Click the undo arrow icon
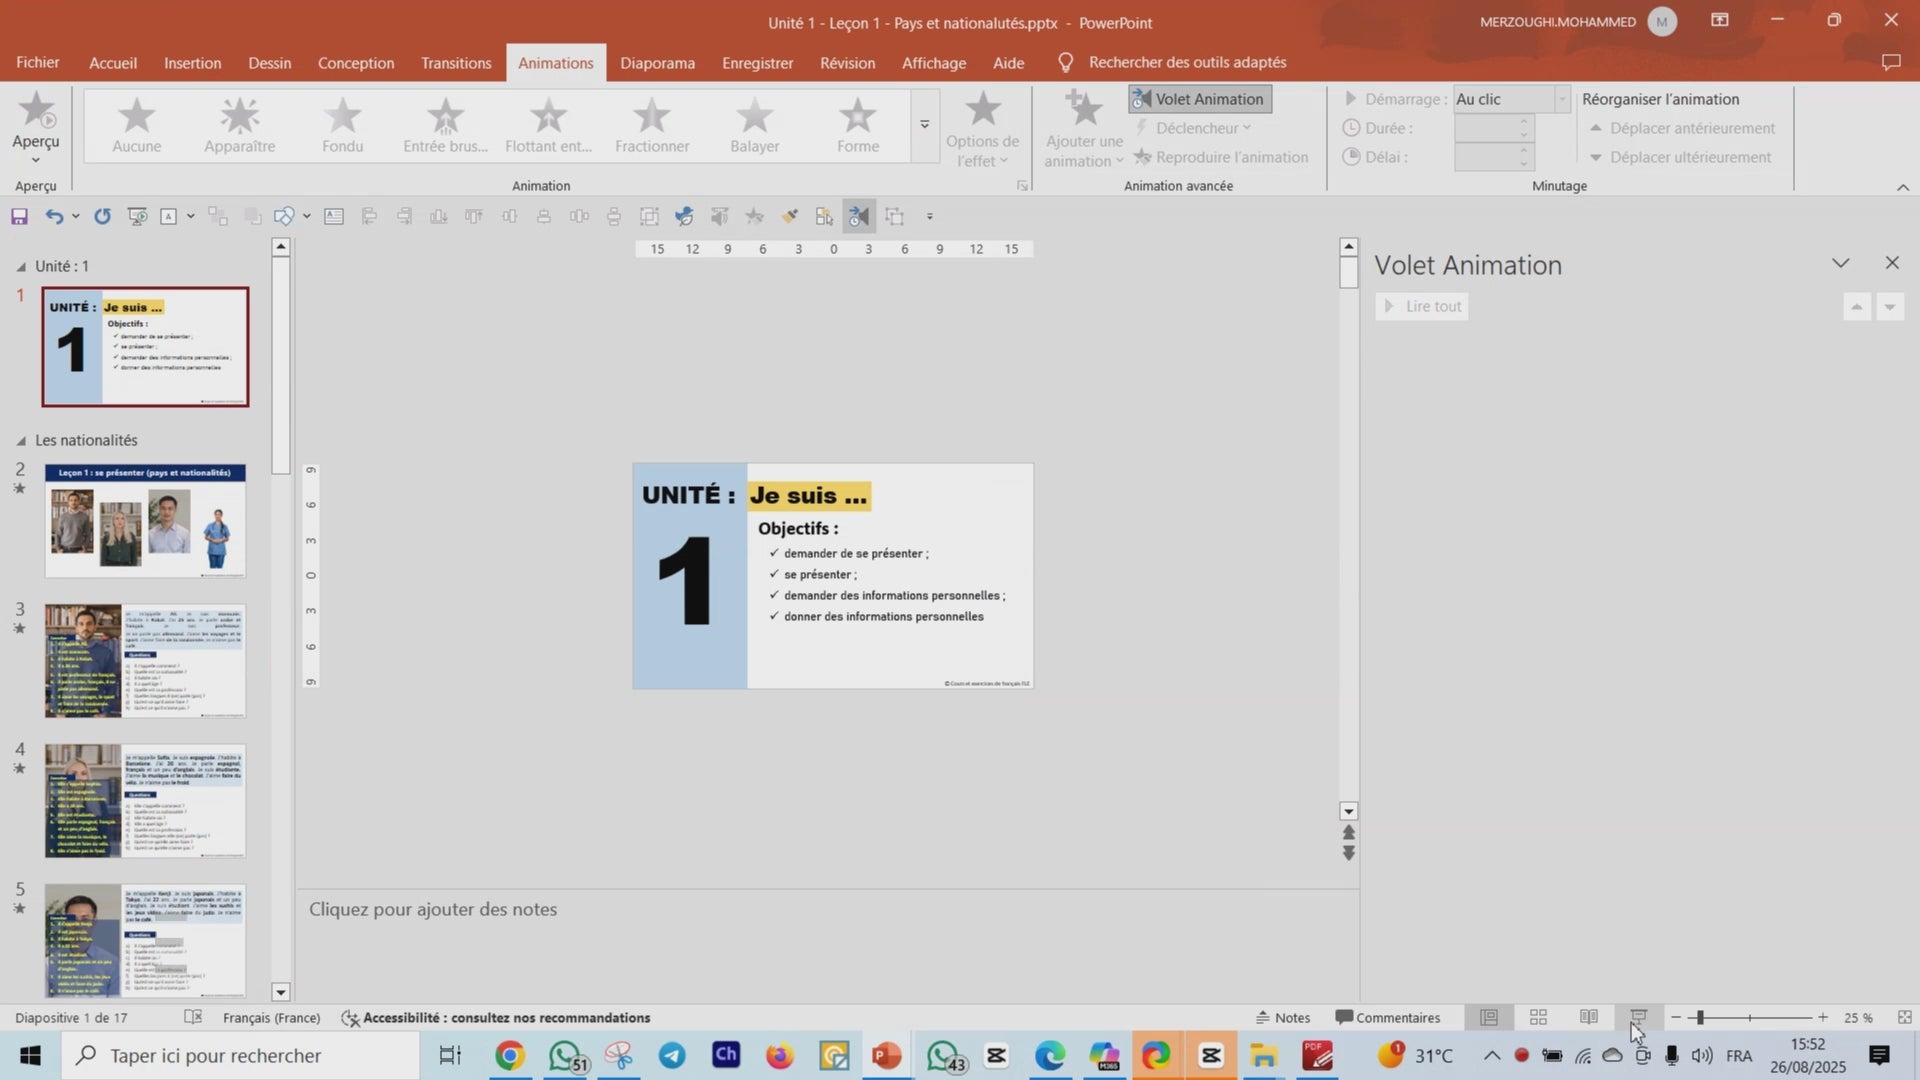 coord(54,216)
